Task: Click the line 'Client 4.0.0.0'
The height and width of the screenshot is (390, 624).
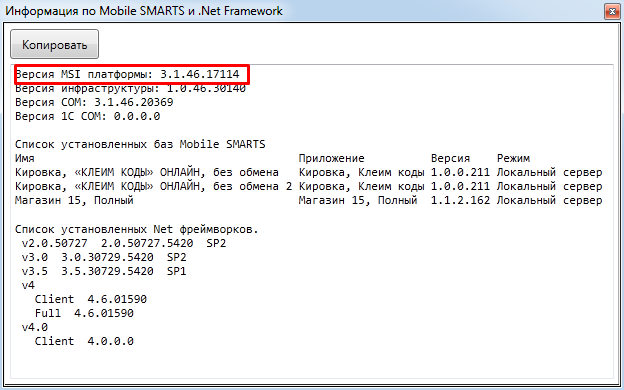Action: (x=84, y=341)
